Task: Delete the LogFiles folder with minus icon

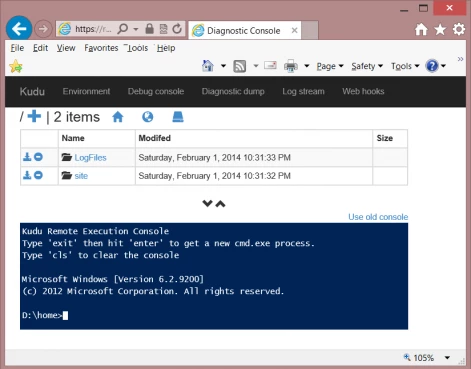Action: [38, 157]
